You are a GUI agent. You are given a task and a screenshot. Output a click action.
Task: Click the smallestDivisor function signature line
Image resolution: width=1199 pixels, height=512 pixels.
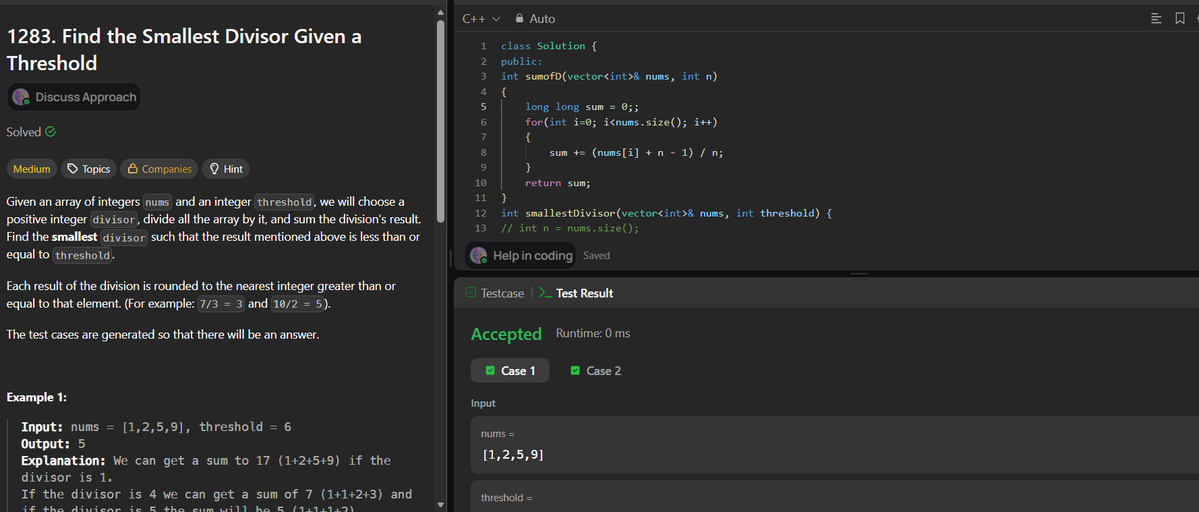pos(665,213)
